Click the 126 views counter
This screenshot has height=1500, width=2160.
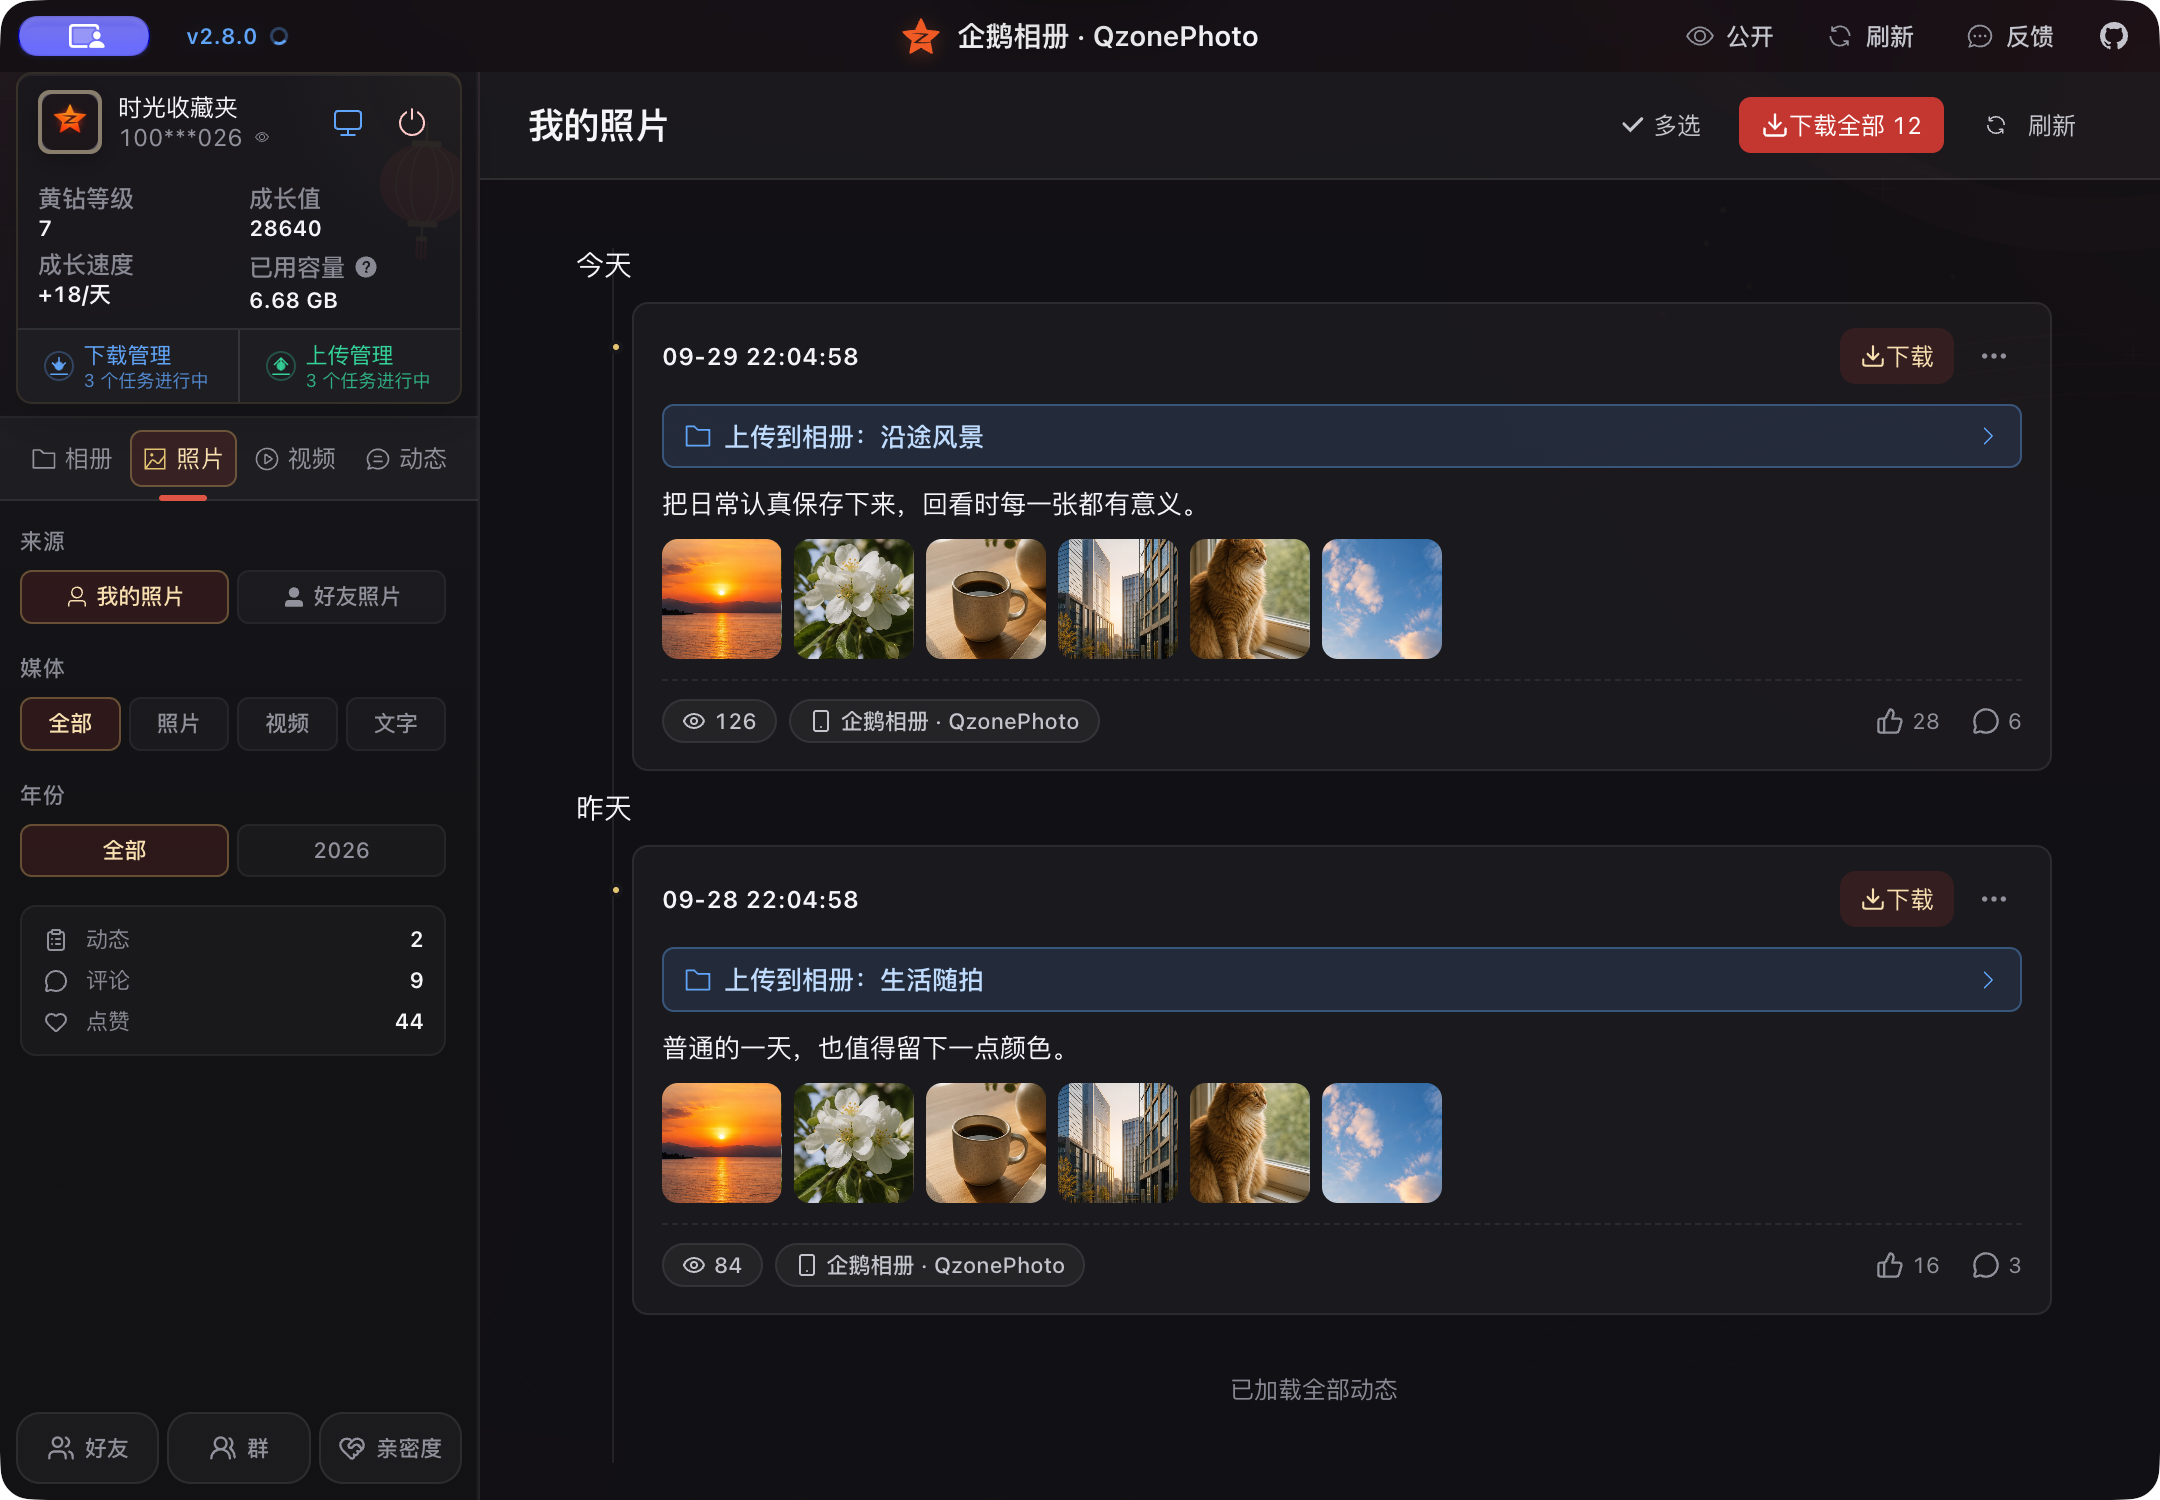tap(719, 721)
